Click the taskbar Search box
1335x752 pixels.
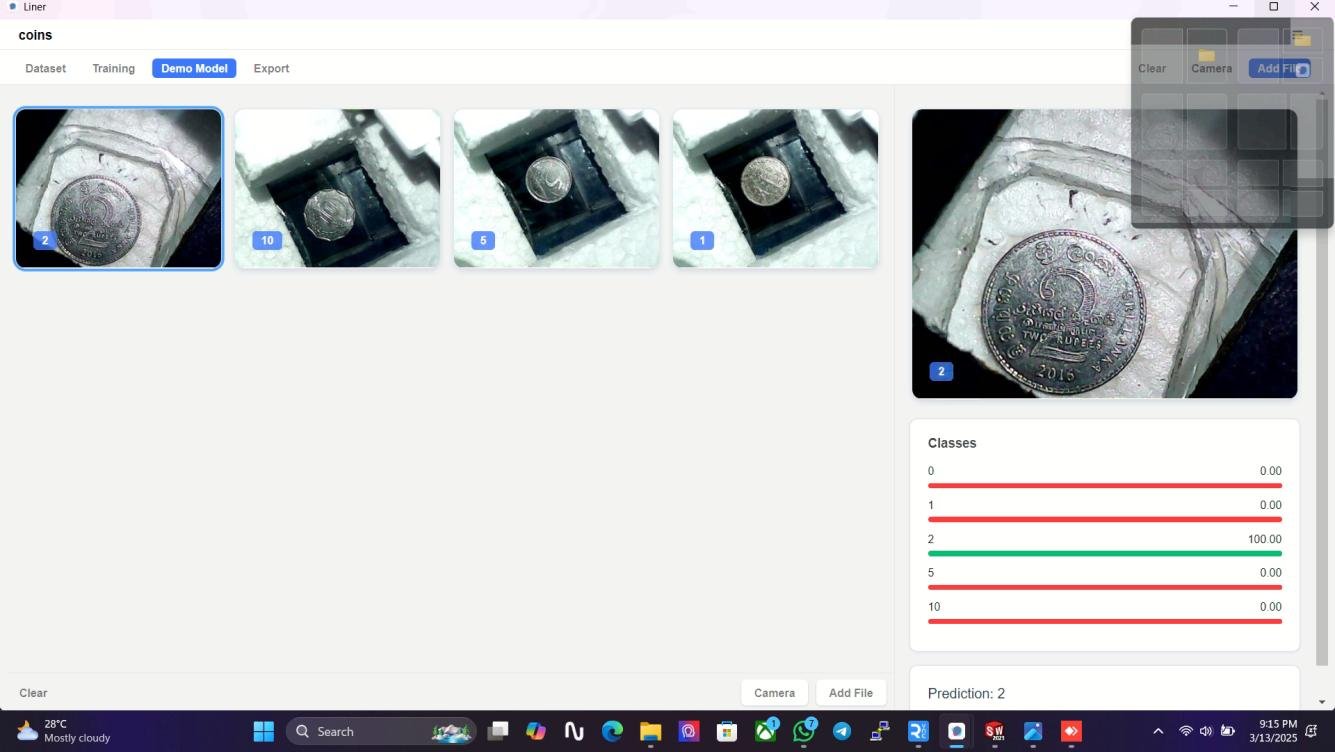381,731
